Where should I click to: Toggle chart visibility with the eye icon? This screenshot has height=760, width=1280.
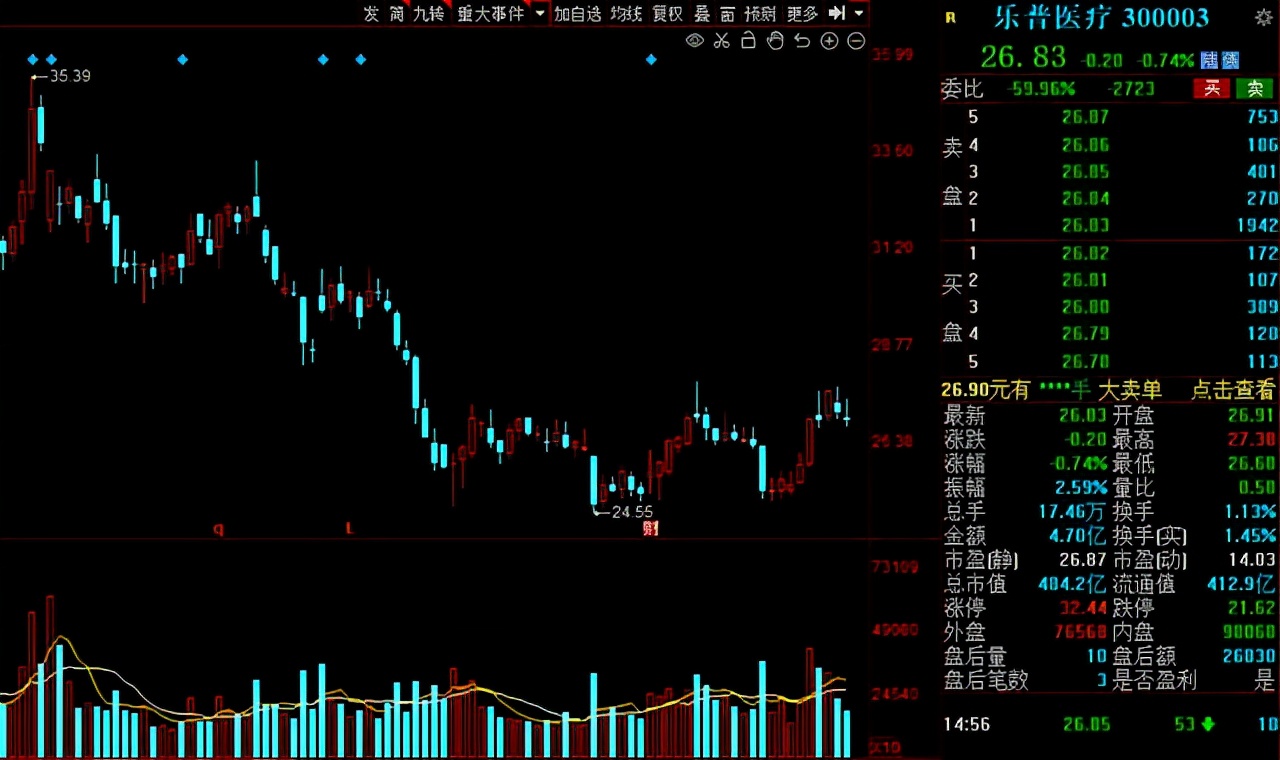pyautogui.click(x=694, y=41)
